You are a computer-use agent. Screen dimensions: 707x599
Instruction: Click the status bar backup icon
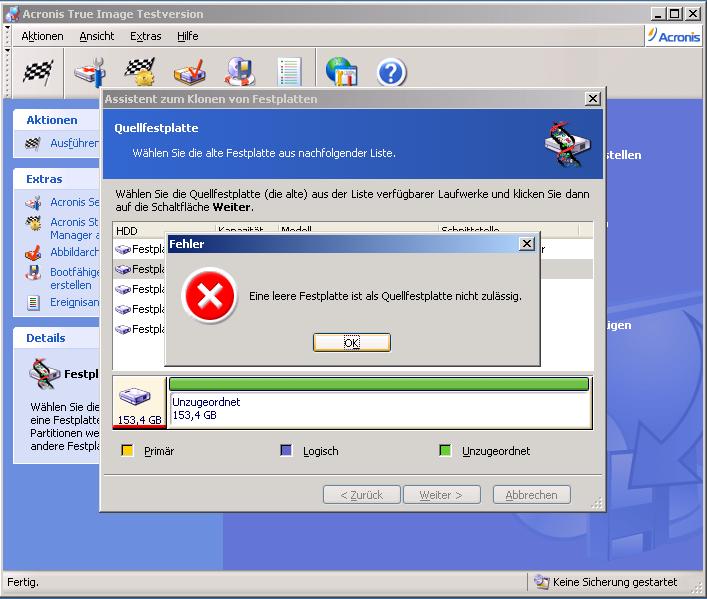pyautogui.click(x=542, y=582)
